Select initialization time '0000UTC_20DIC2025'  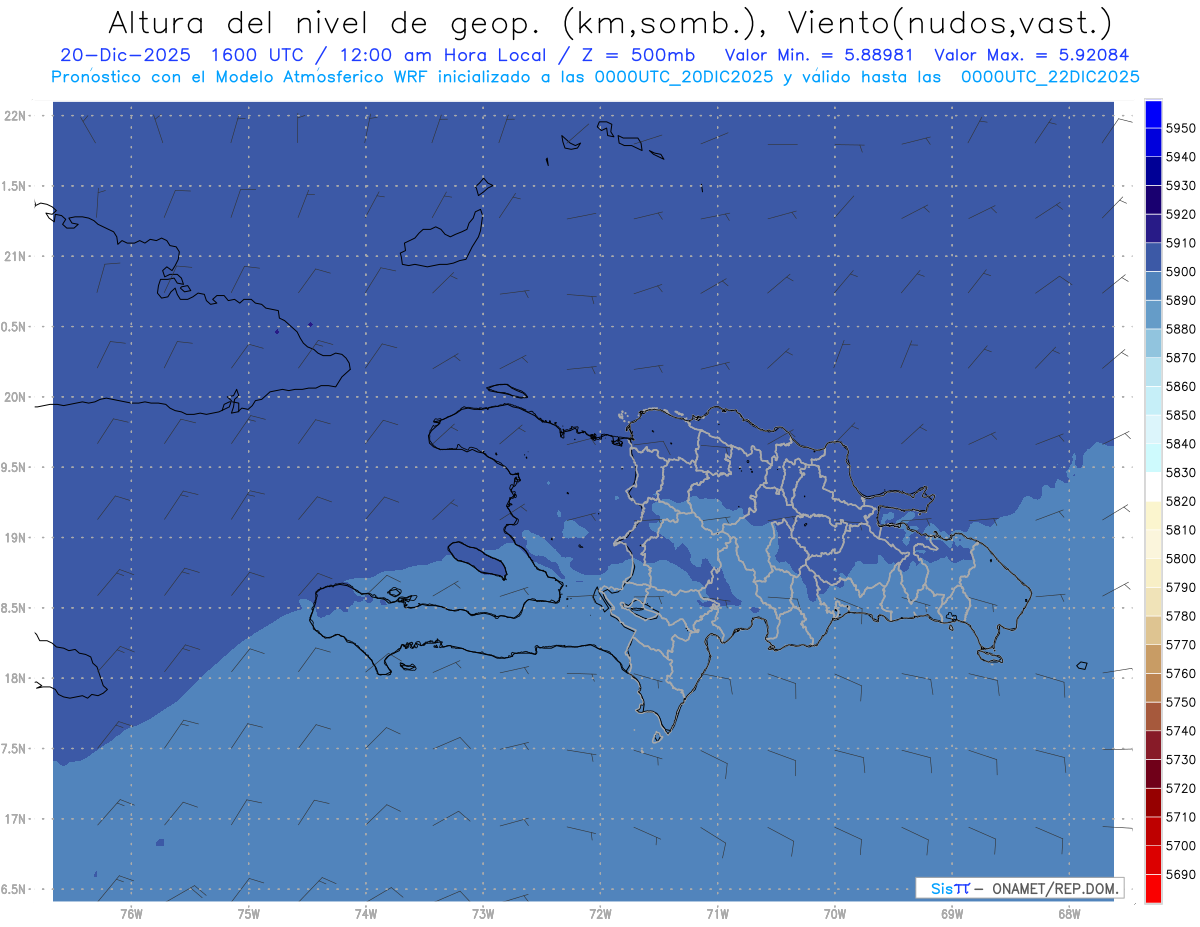point(684,77)
